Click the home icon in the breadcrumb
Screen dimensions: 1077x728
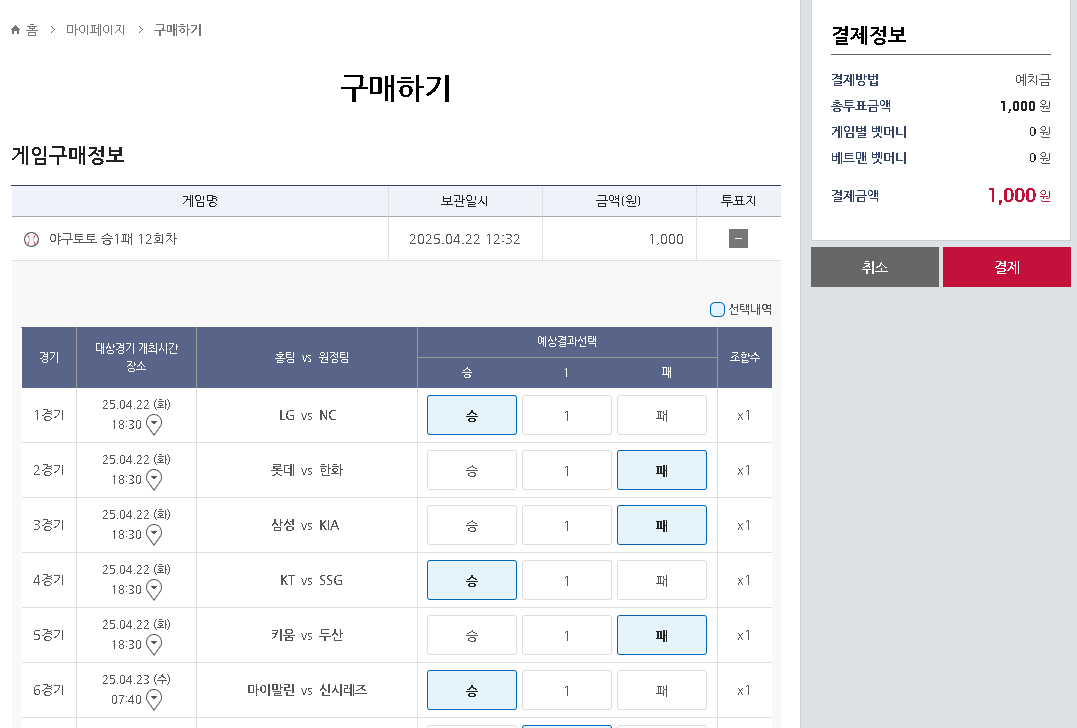pyautogui.click(x=13, y=30)
